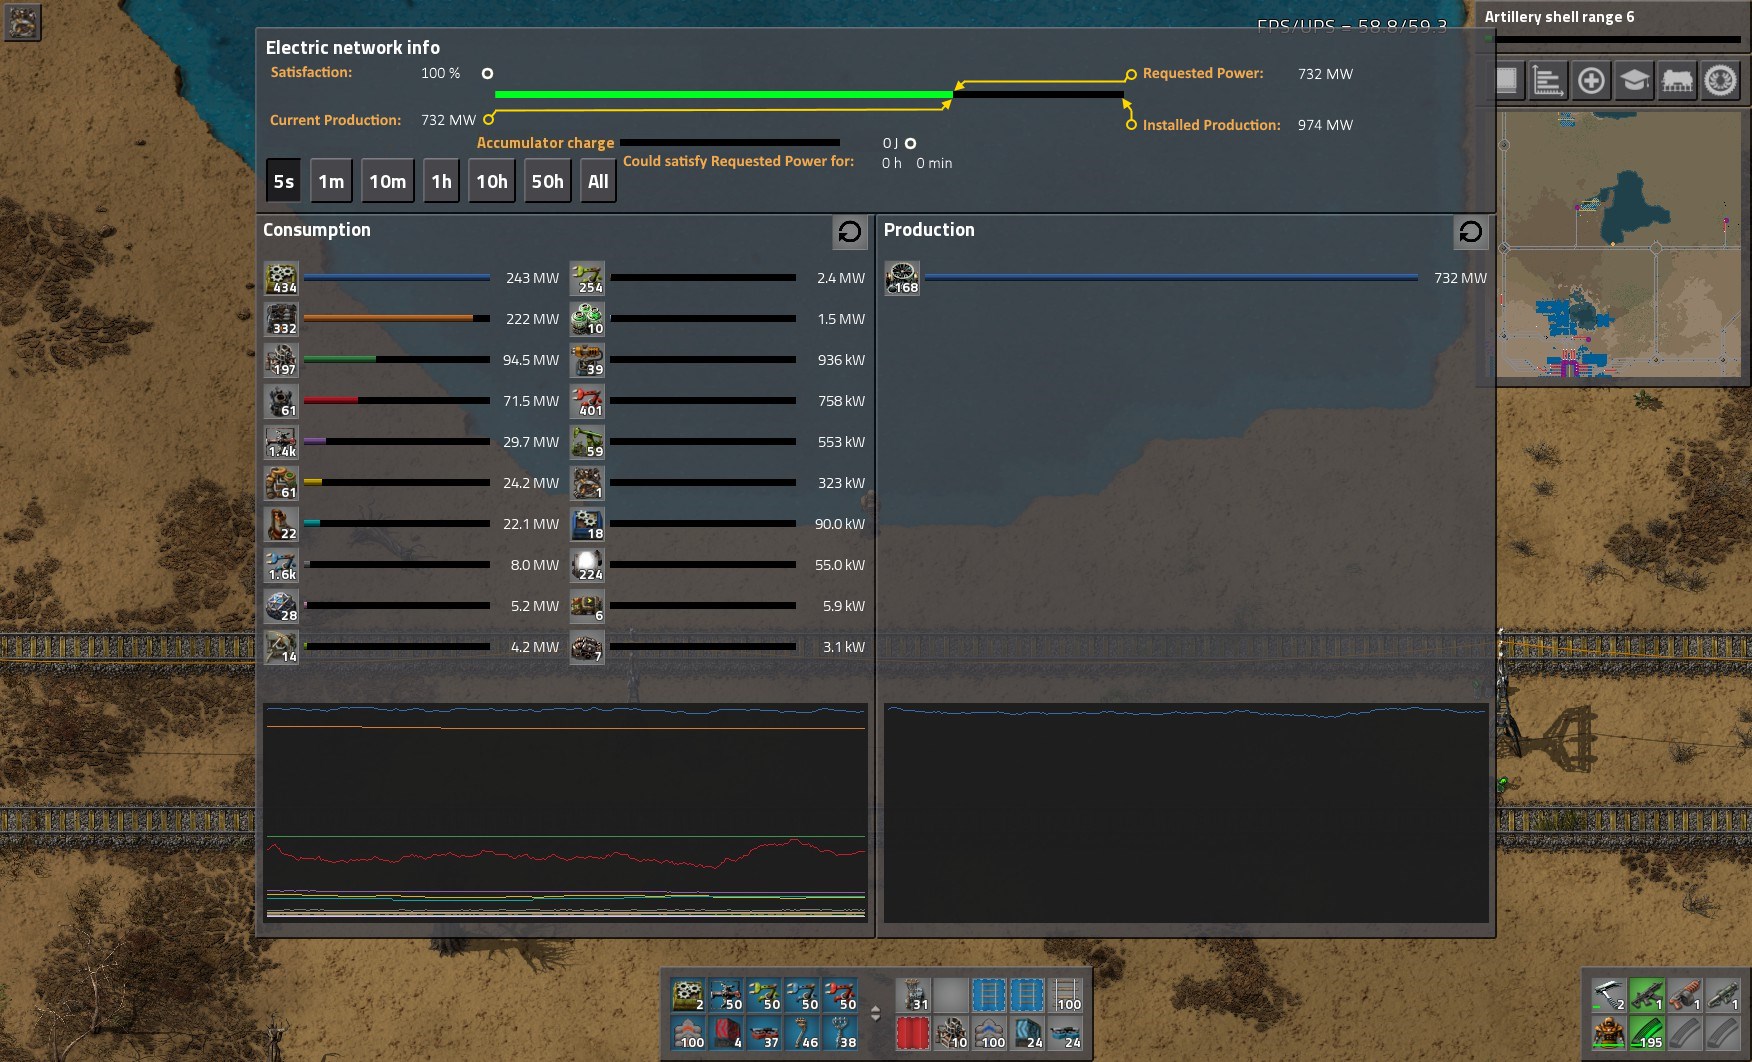Select the blue splitter hotbar slot with 24
Viewport: 1752px width, 1062px height.
[x=1065, y=1033]
